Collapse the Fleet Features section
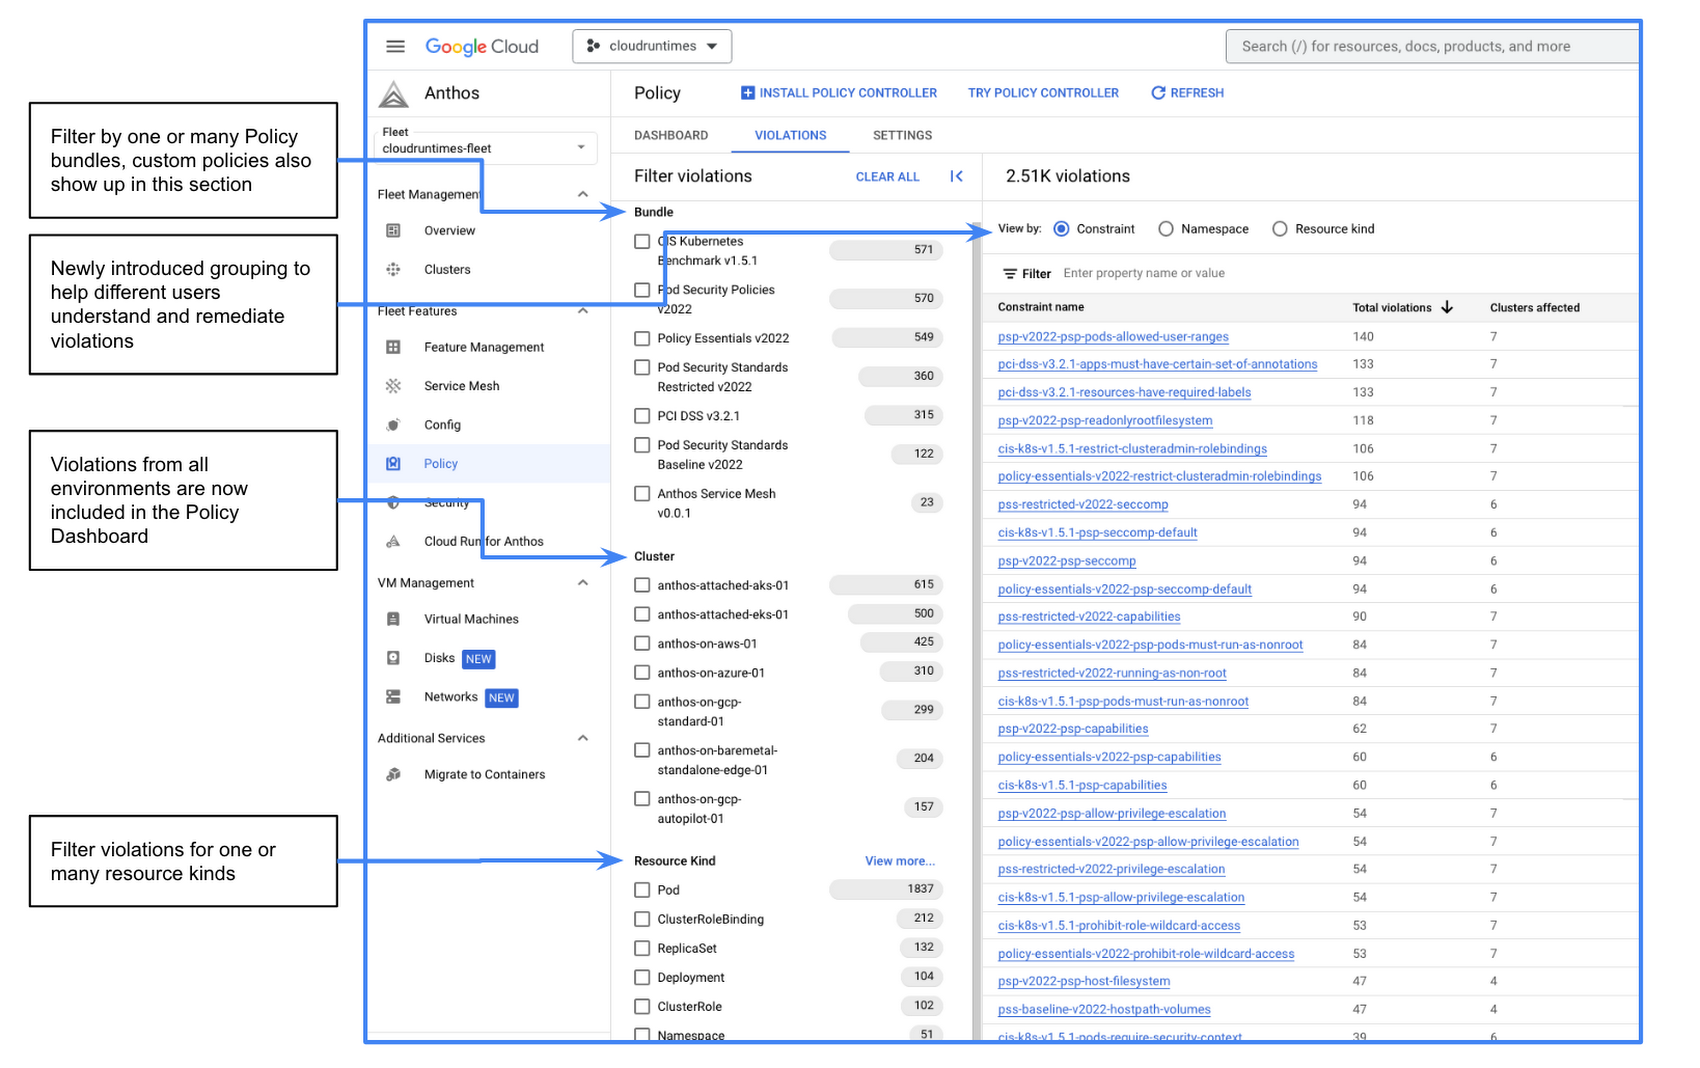This screenshot has width=1700, height=1068. pyautogui.click(x=583, y=311)
